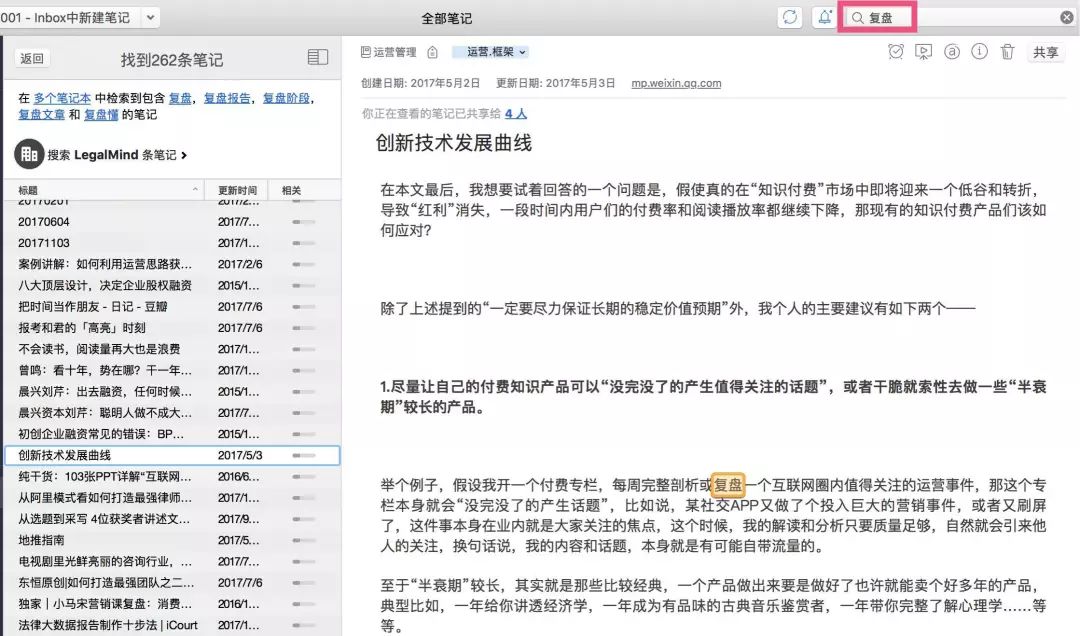This screenshot has width=1080, height=636.
Task: Select the note 晨兴刘芹：出去融资，任何时候
Action: coord(172,391)
